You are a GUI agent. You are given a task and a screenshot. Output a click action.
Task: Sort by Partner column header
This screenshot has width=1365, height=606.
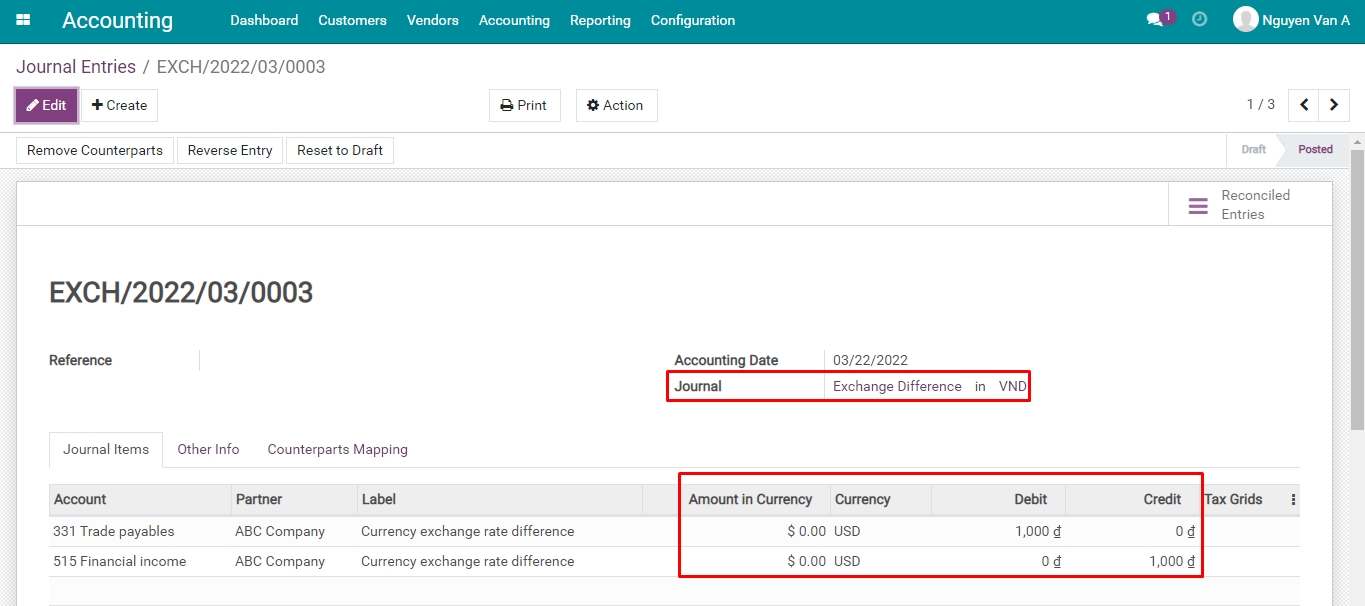(294, 499)
